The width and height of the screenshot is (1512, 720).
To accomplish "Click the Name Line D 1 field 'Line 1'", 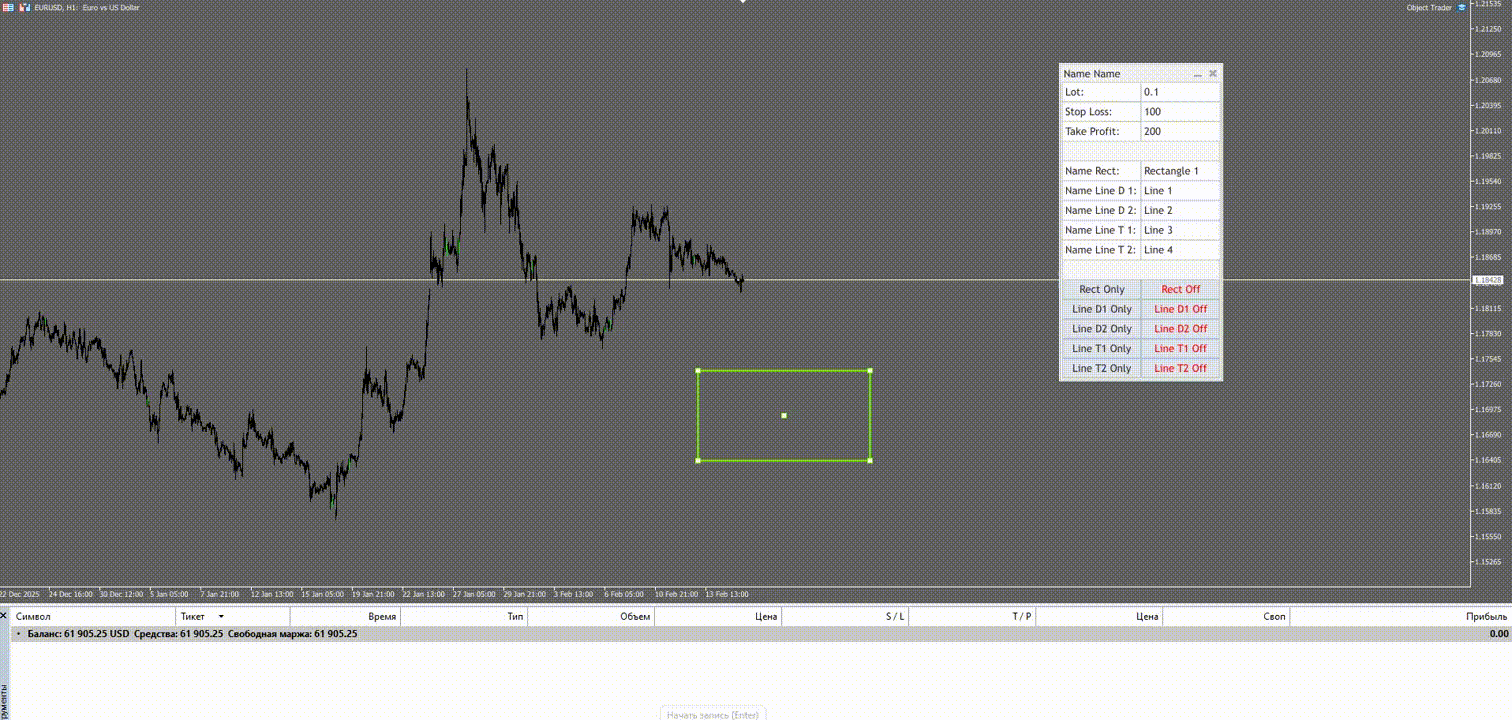I will coord(1181,191).
